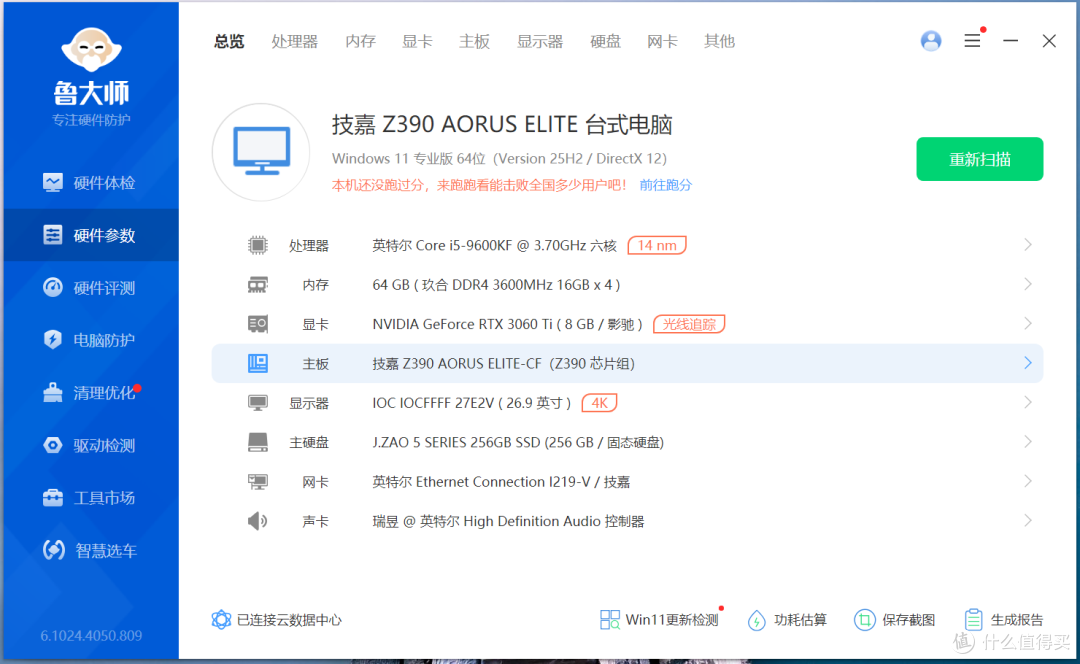Expand the 网卡 row chevron
1080x664 pixels.
[1028, 481]
